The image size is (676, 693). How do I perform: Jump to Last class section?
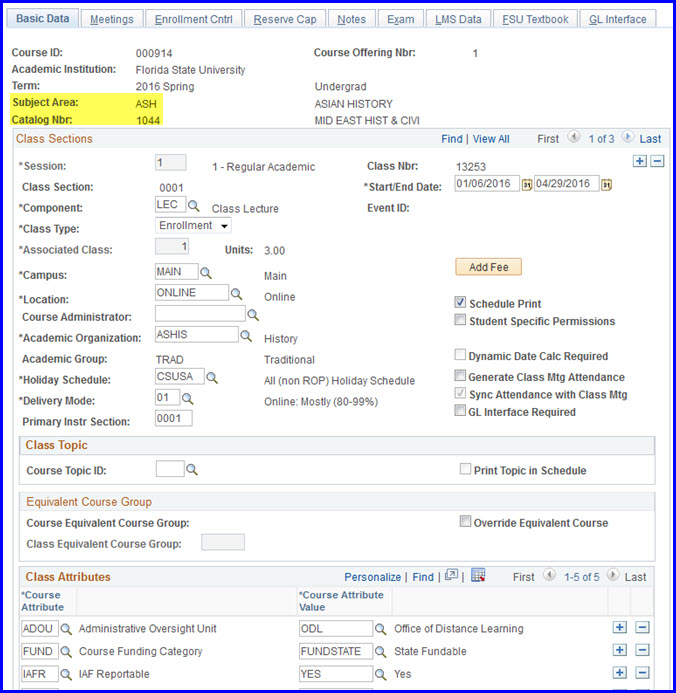(650, 139)
